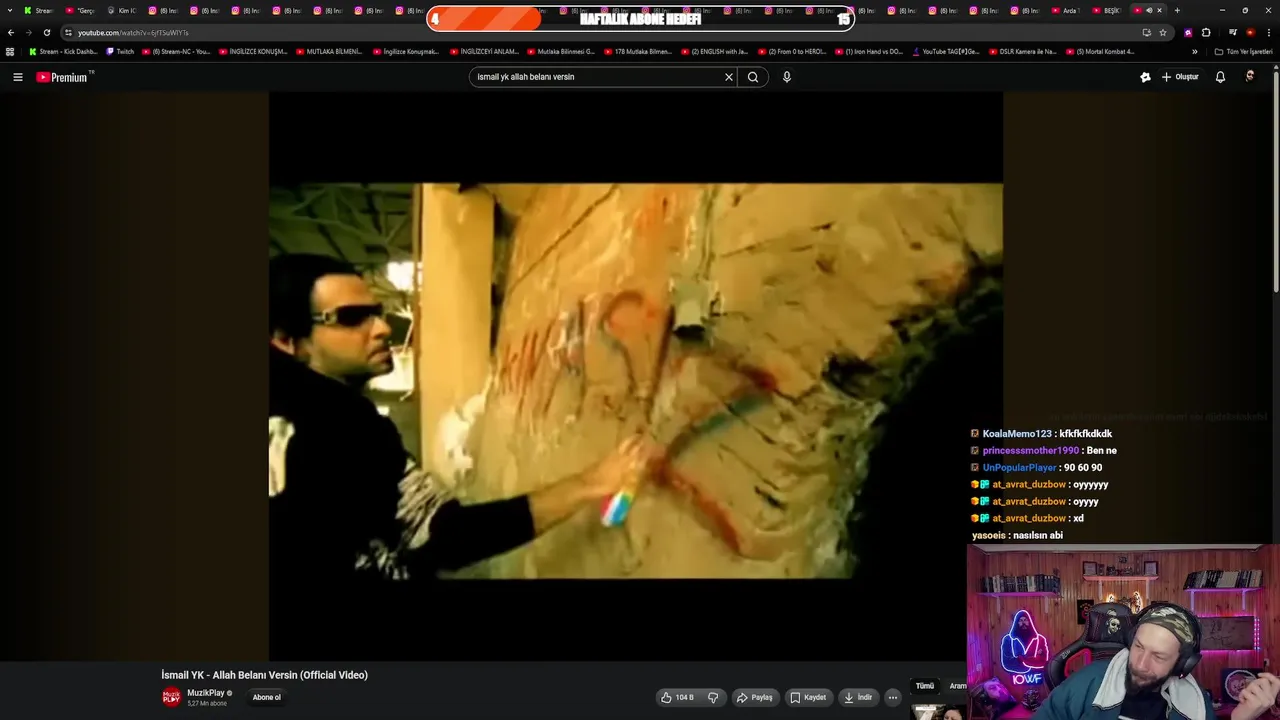Open the Mortal Kombat 4 bookmark
1280x720 pixels.
tap(1100, 51)
